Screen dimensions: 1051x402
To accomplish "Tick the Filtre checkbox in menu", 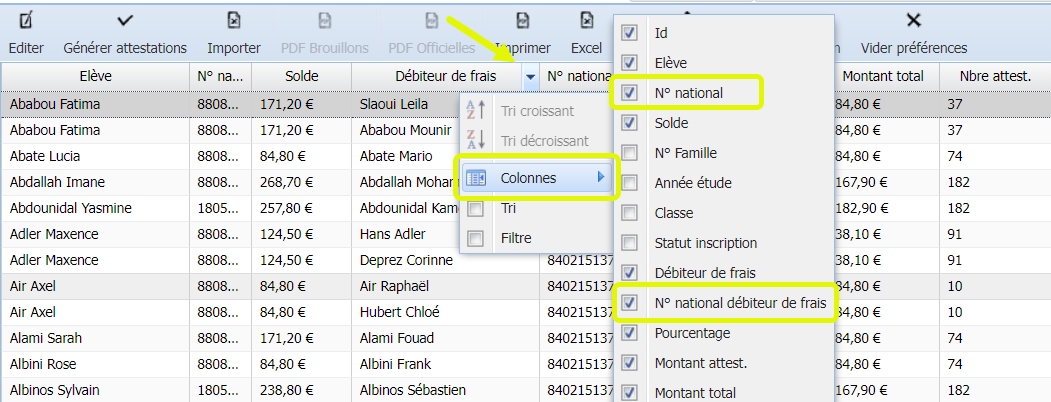I will [x=476, y=238].
